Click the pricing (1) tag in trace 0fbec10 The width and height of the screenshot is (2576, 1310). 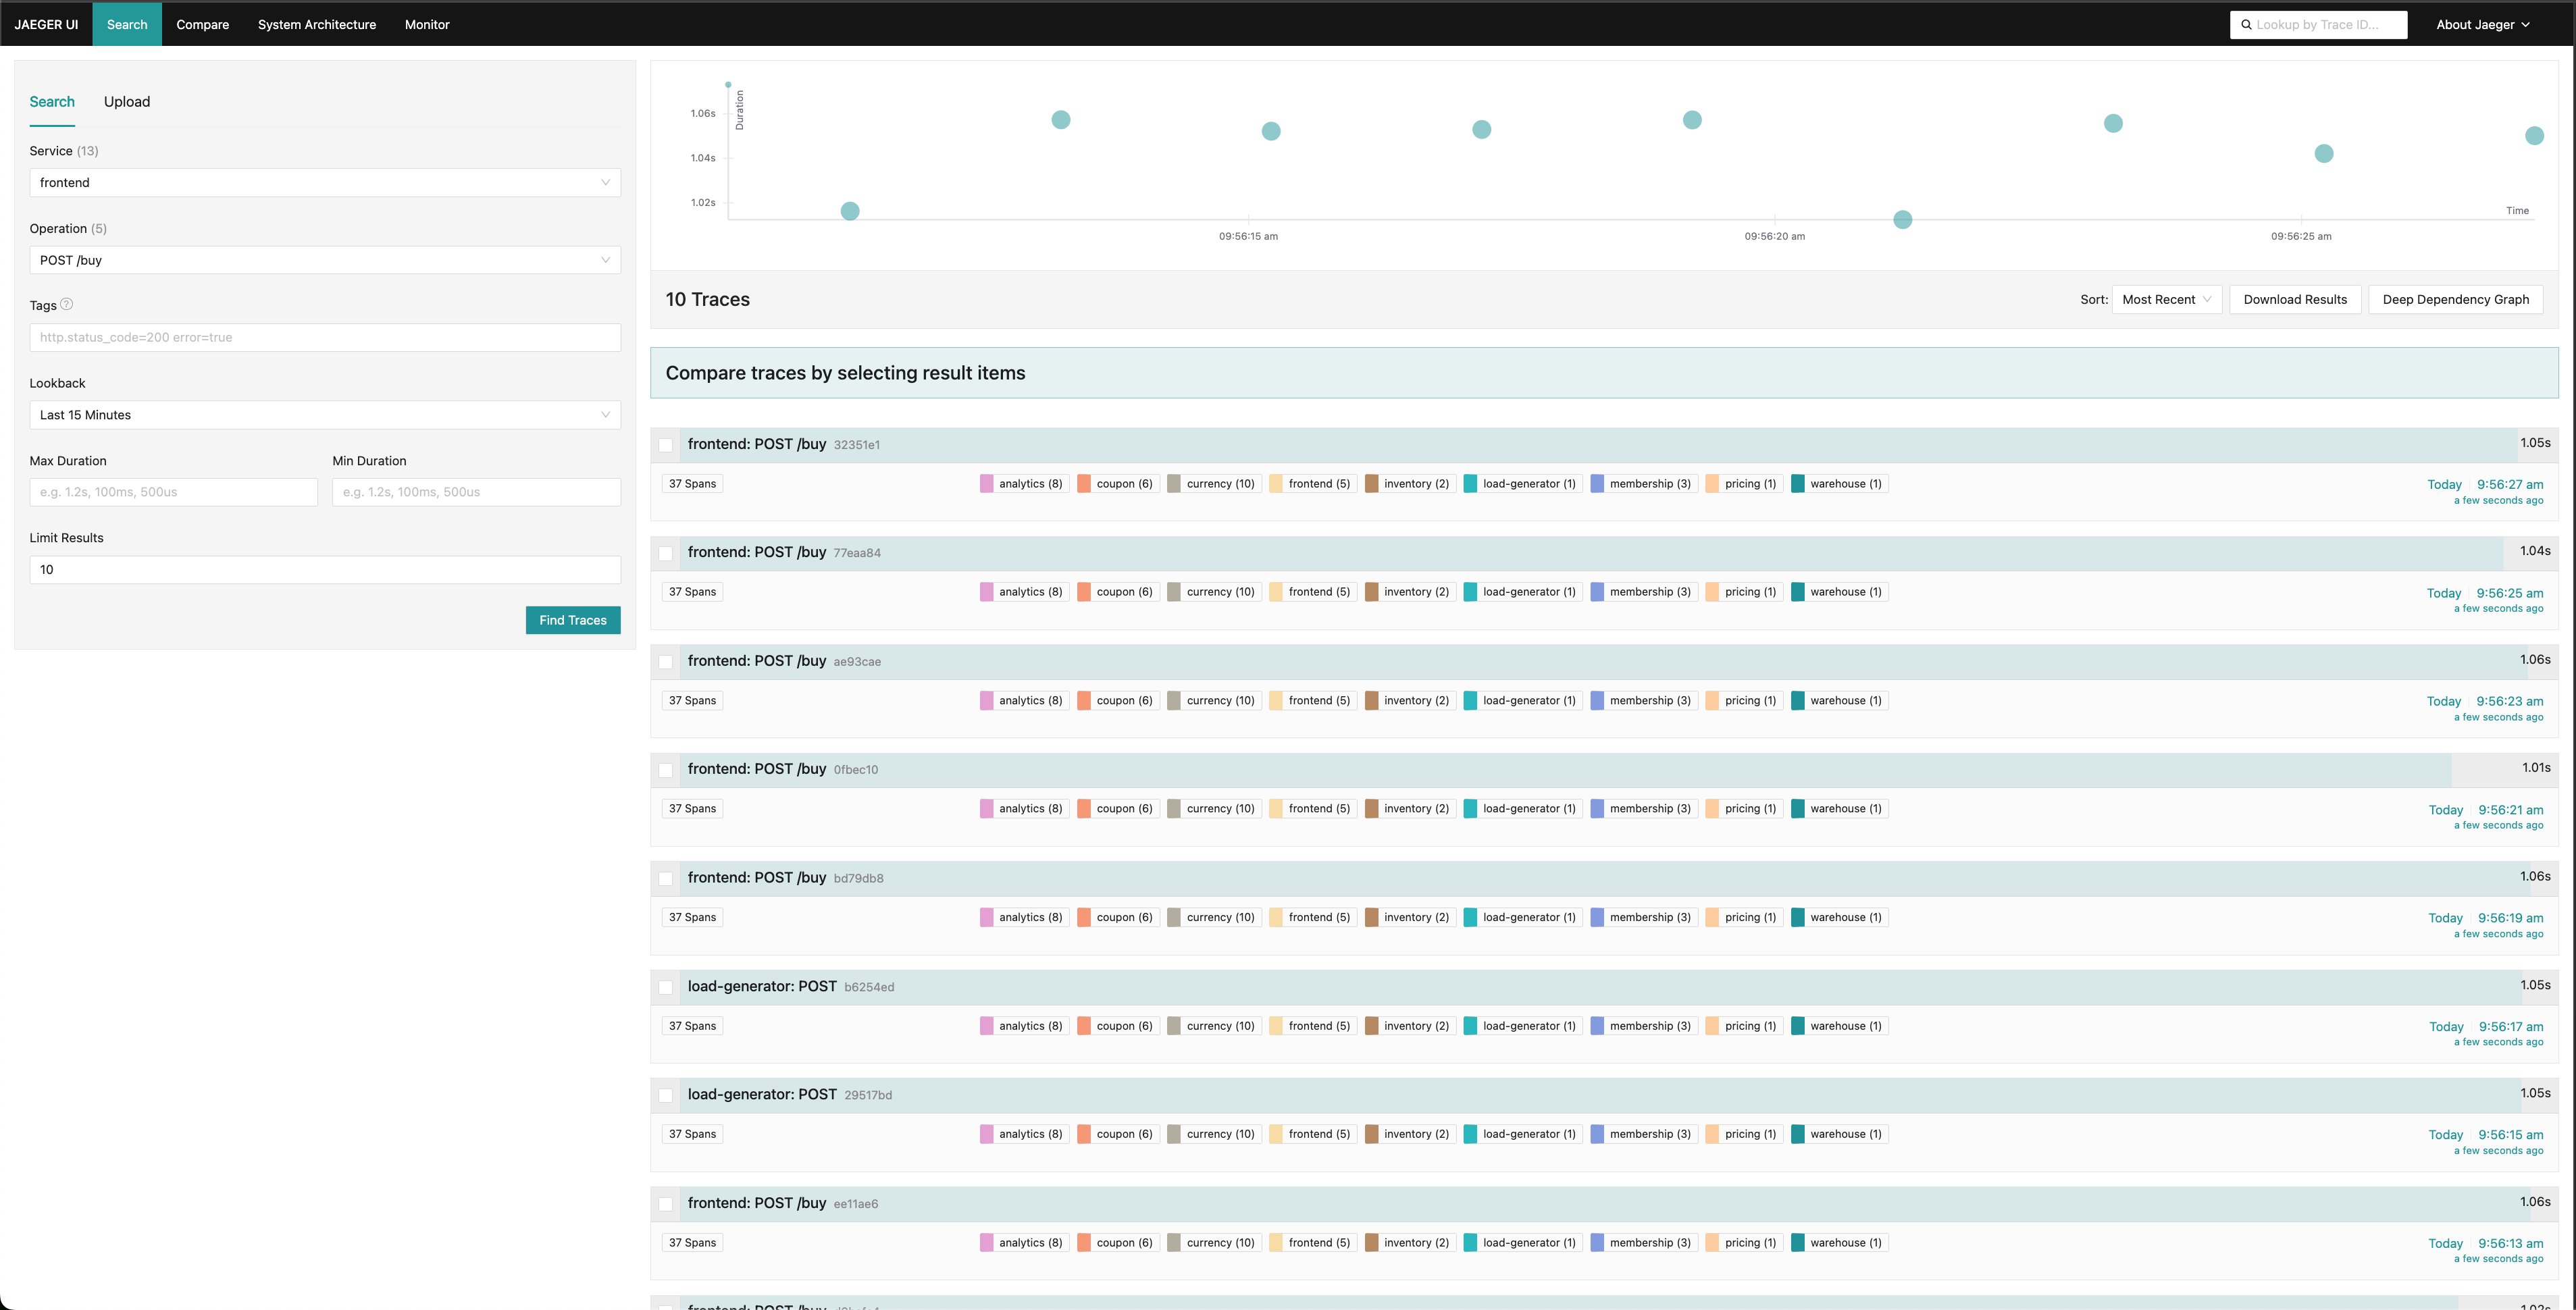click(x=1744, y=809)
